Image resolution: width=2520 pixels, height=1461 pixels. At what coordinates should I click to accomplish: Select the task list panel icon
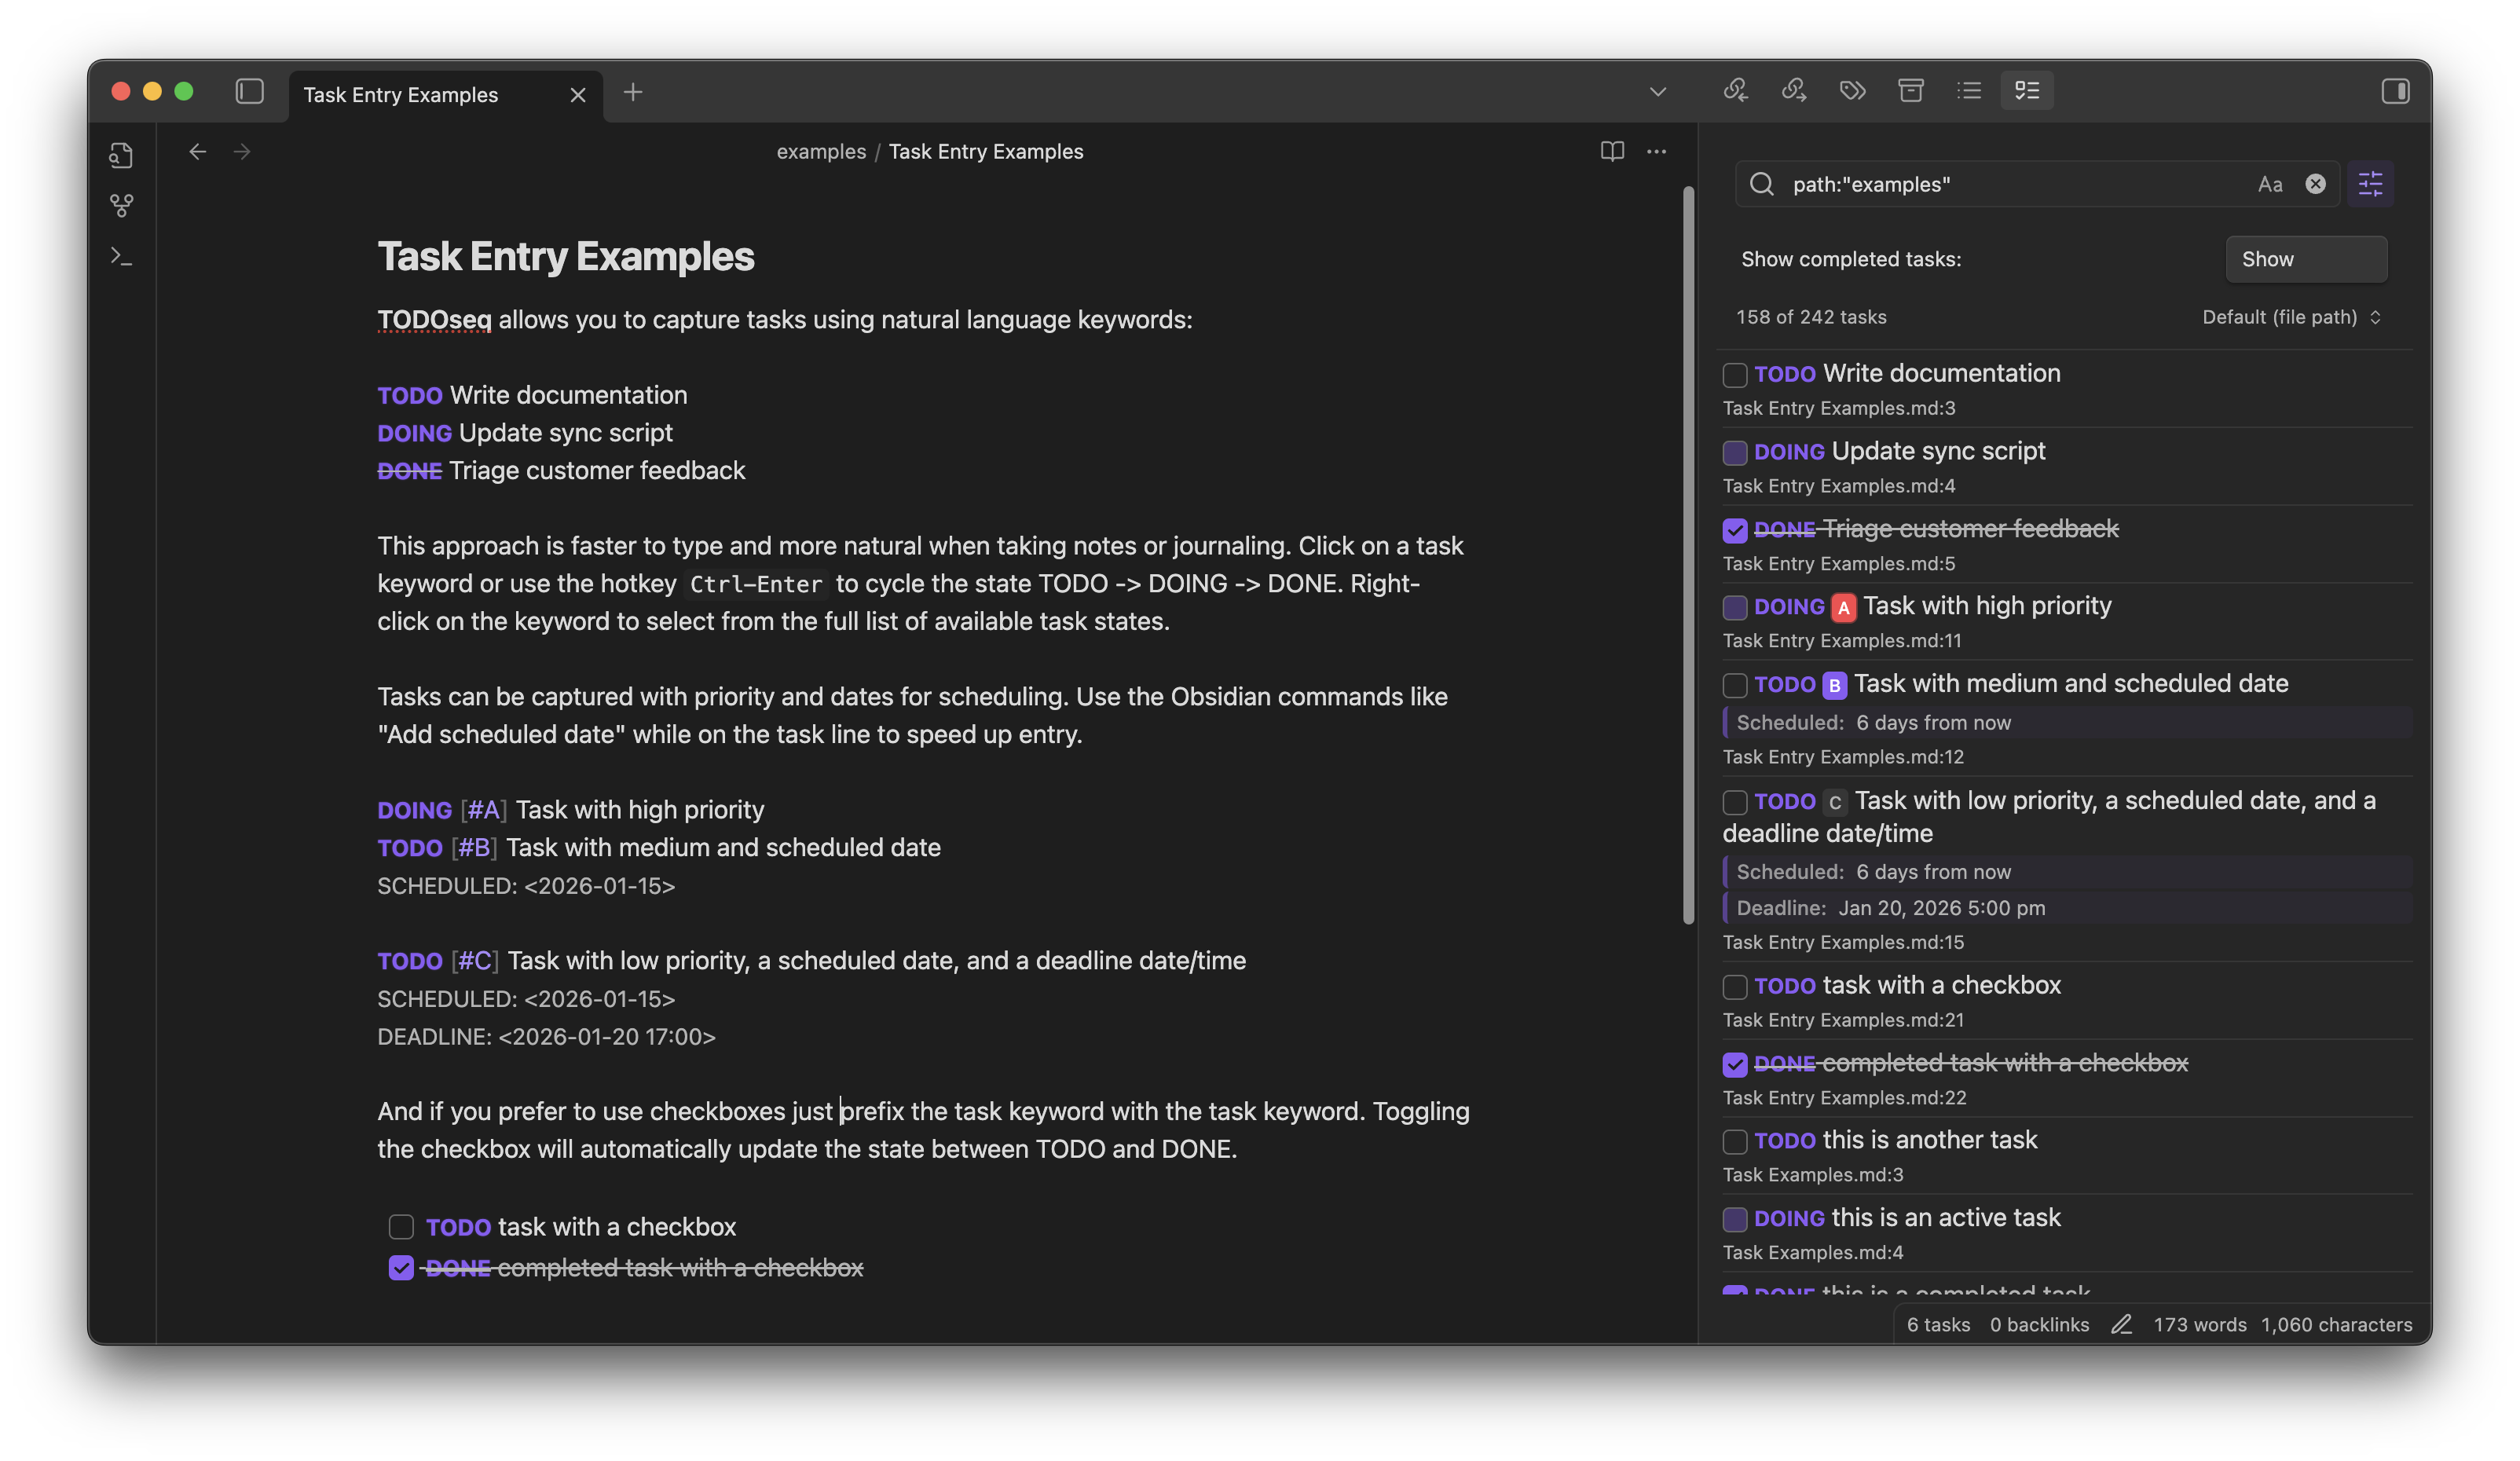click(x=2027, y=90)
